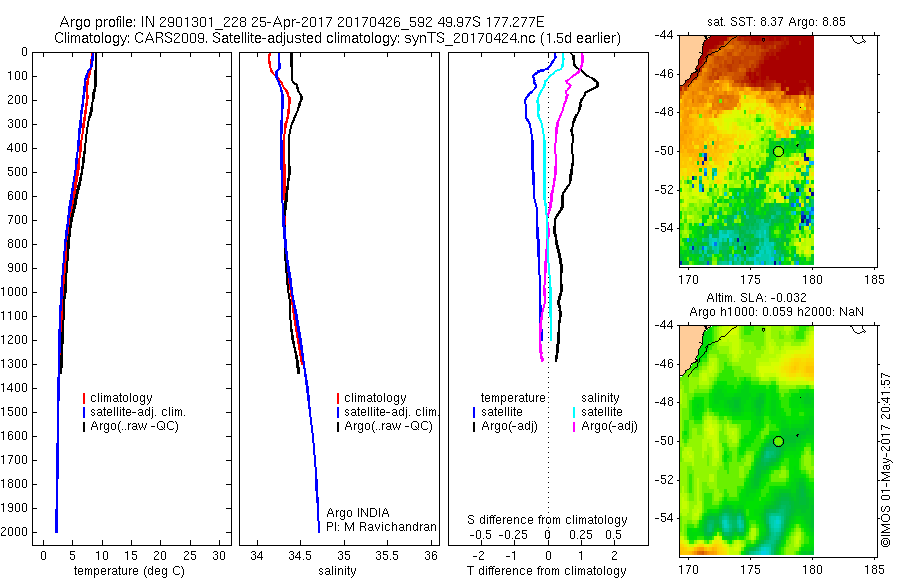Viewport: 900px width, 580px height.
Task: Select the 'Argo INDIA' text in salinity panel
Action: pos(358,513)
